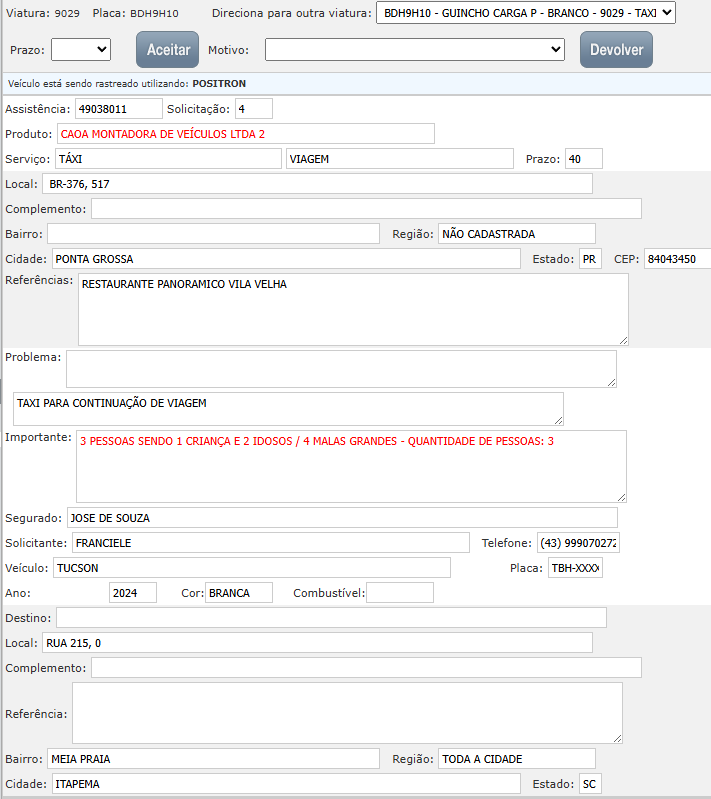711x799 pixels.
Task: Click the Serviço field containing TÁXI
Action: coord(167,159)
